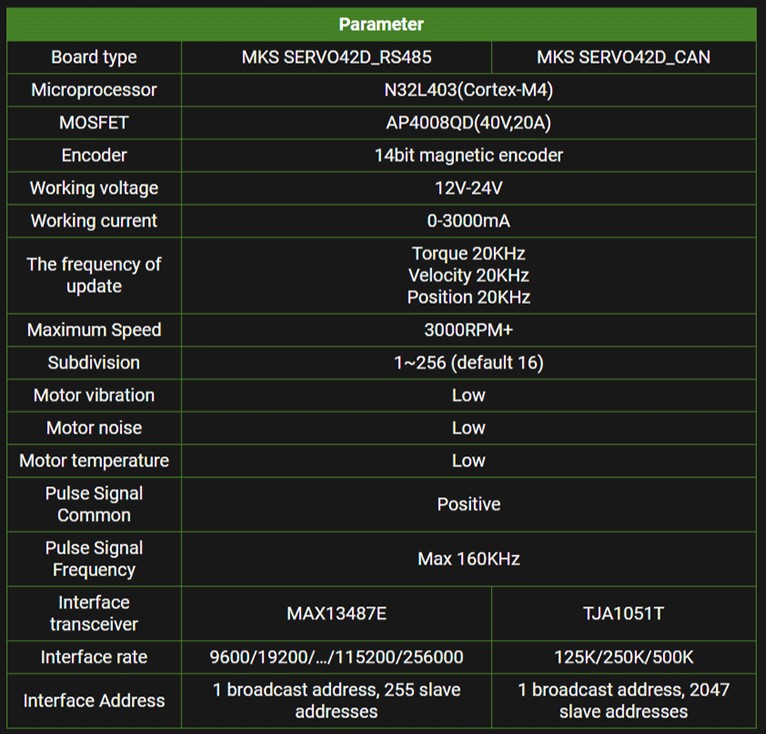
Task: Click the '9600/19200/.../115200/256000' rate cell
Action: click(337, 657)
